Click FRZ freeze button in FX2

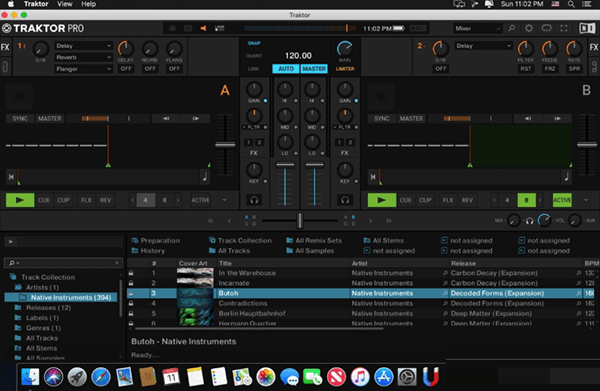pyautogui.click(x=550, y=69)
